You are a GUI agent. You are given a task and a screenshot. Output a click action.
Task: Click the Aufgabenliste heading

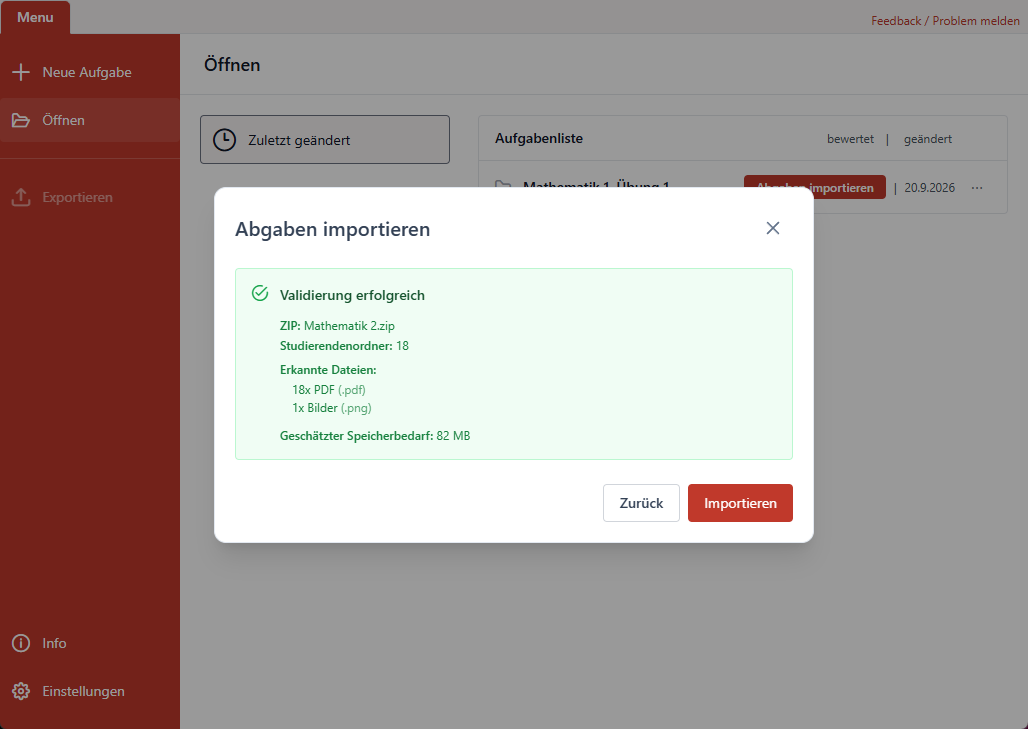point(539,138)
